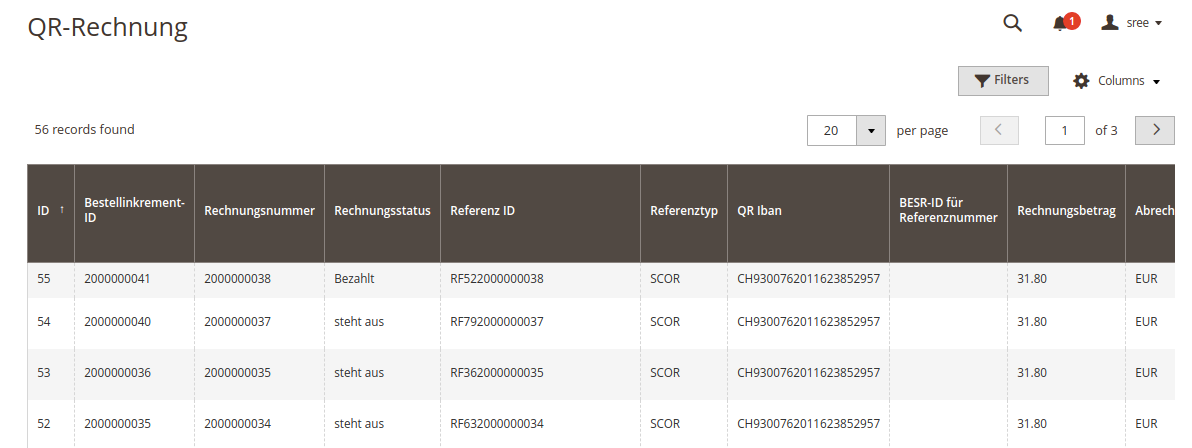The width and height of the screenshot is (1192, 448).
Task: Open the Filters panel
Action: [x=1003, y=81]
